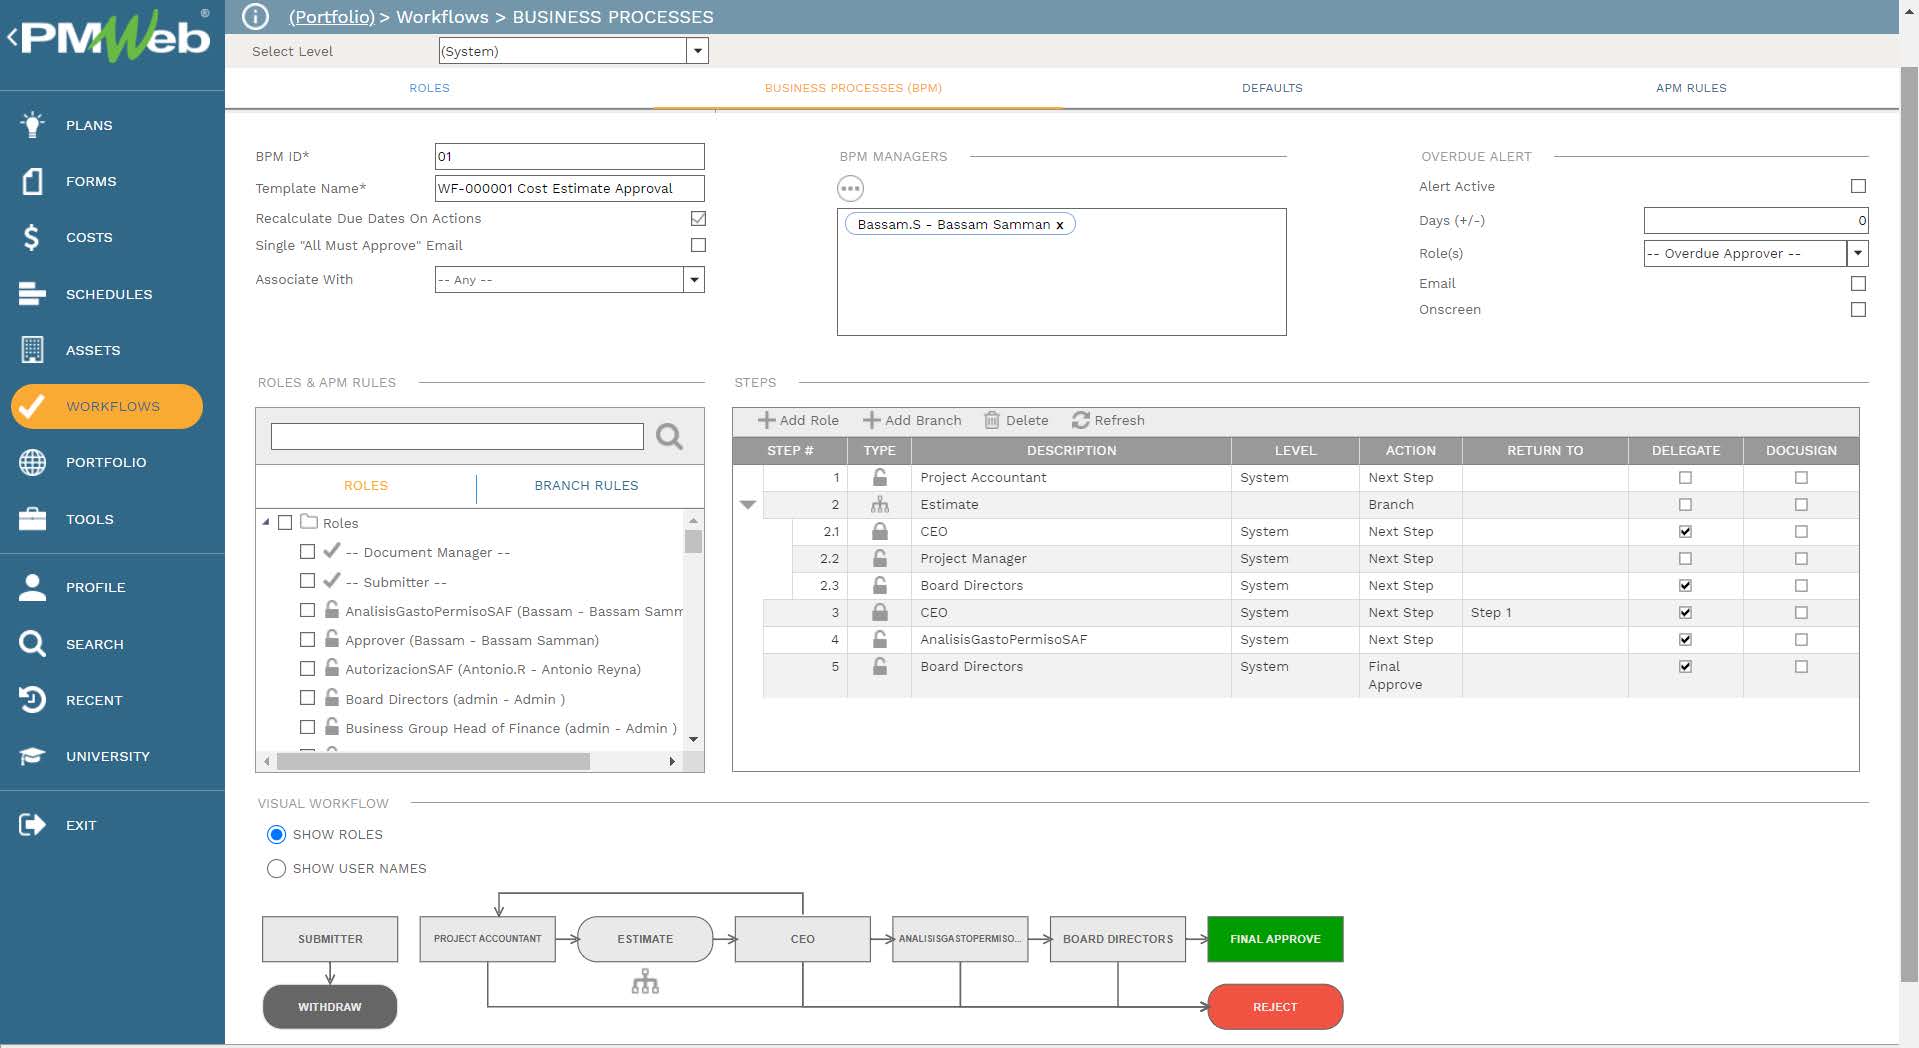This screenshot has width=1919, height=1048.
Task: Open the Costs dollar icon in sidebar
Action: click(32, 237)
